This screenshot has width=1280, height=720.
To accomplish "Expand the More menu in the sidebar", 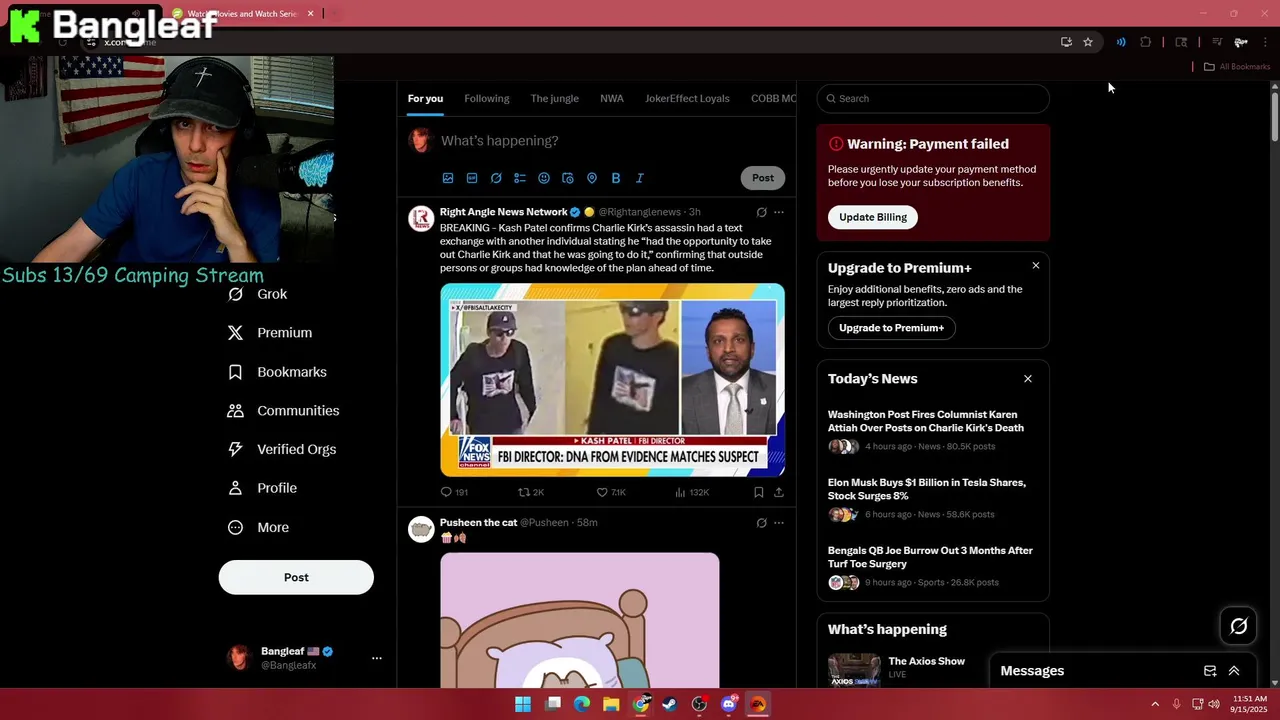I will point(259,527).
